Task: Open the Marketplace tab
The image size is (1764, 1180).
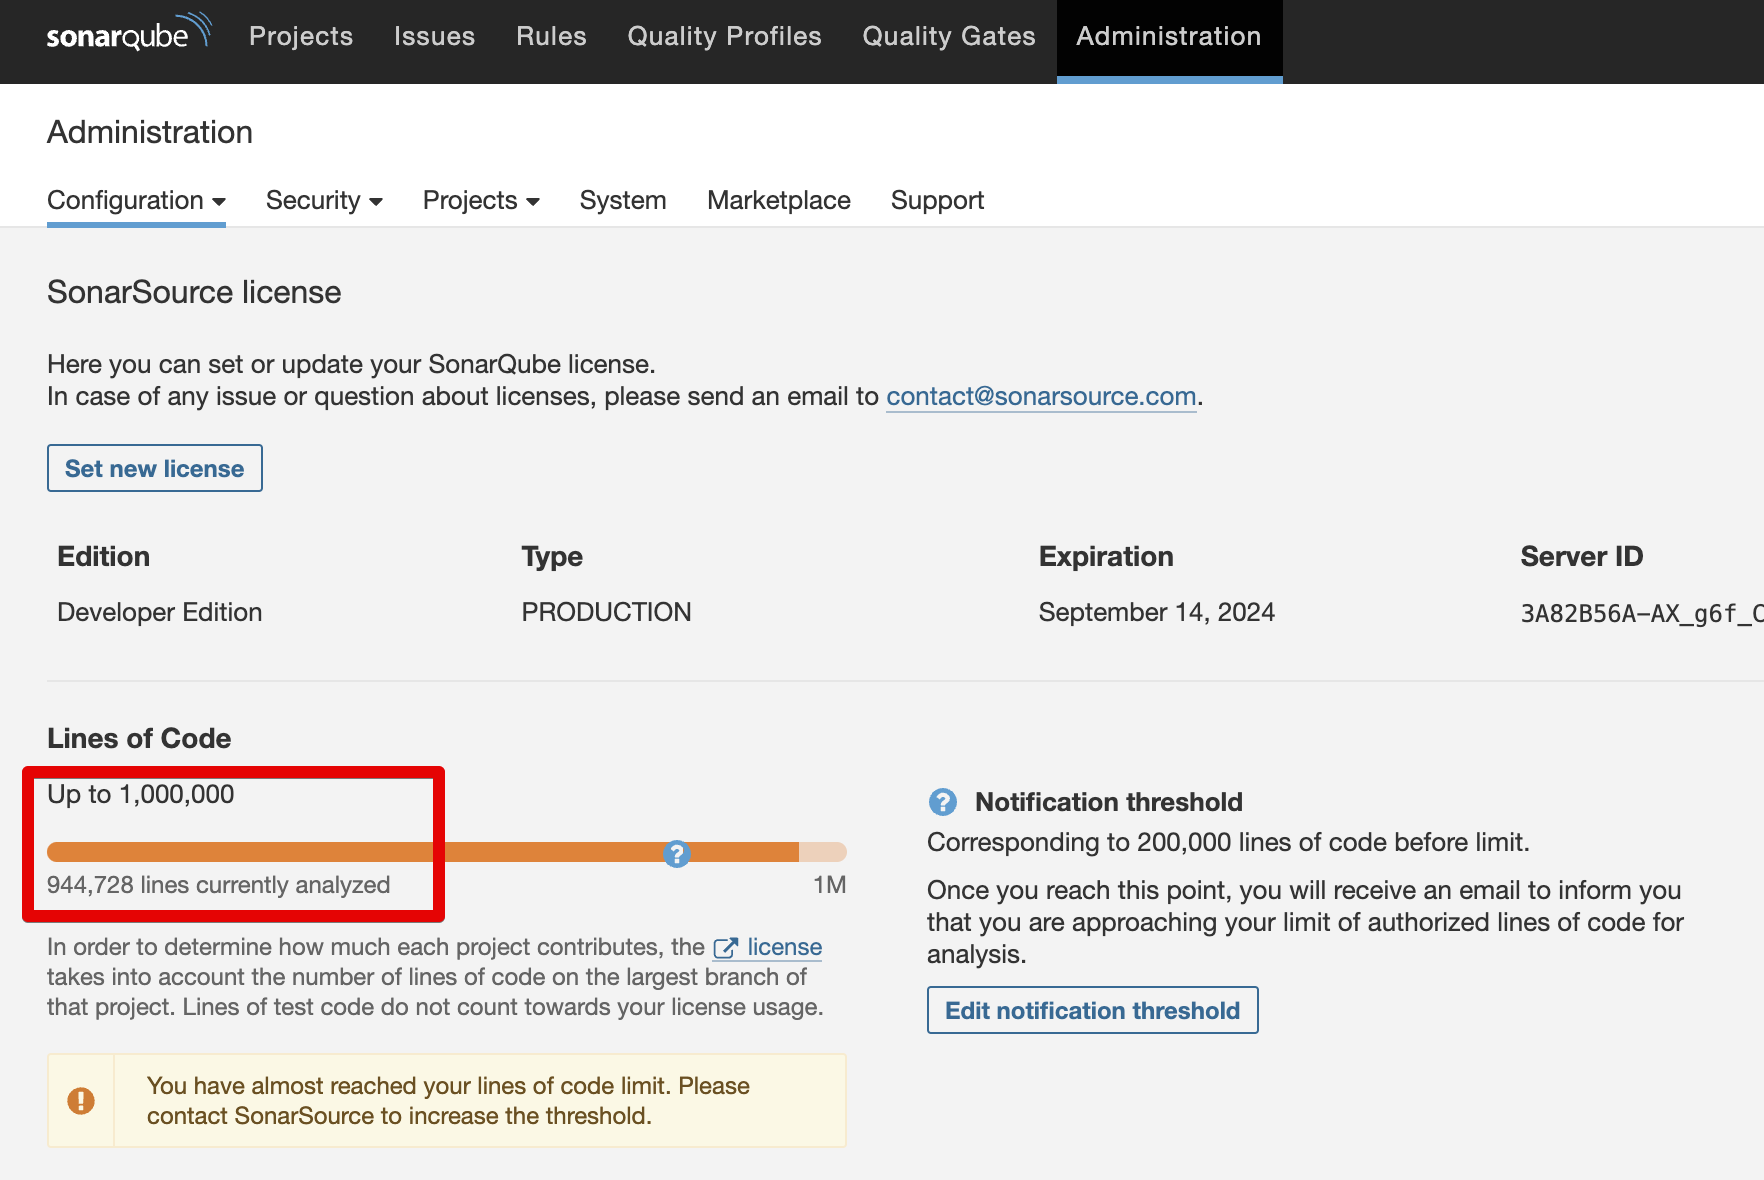Action: (779, 200)
